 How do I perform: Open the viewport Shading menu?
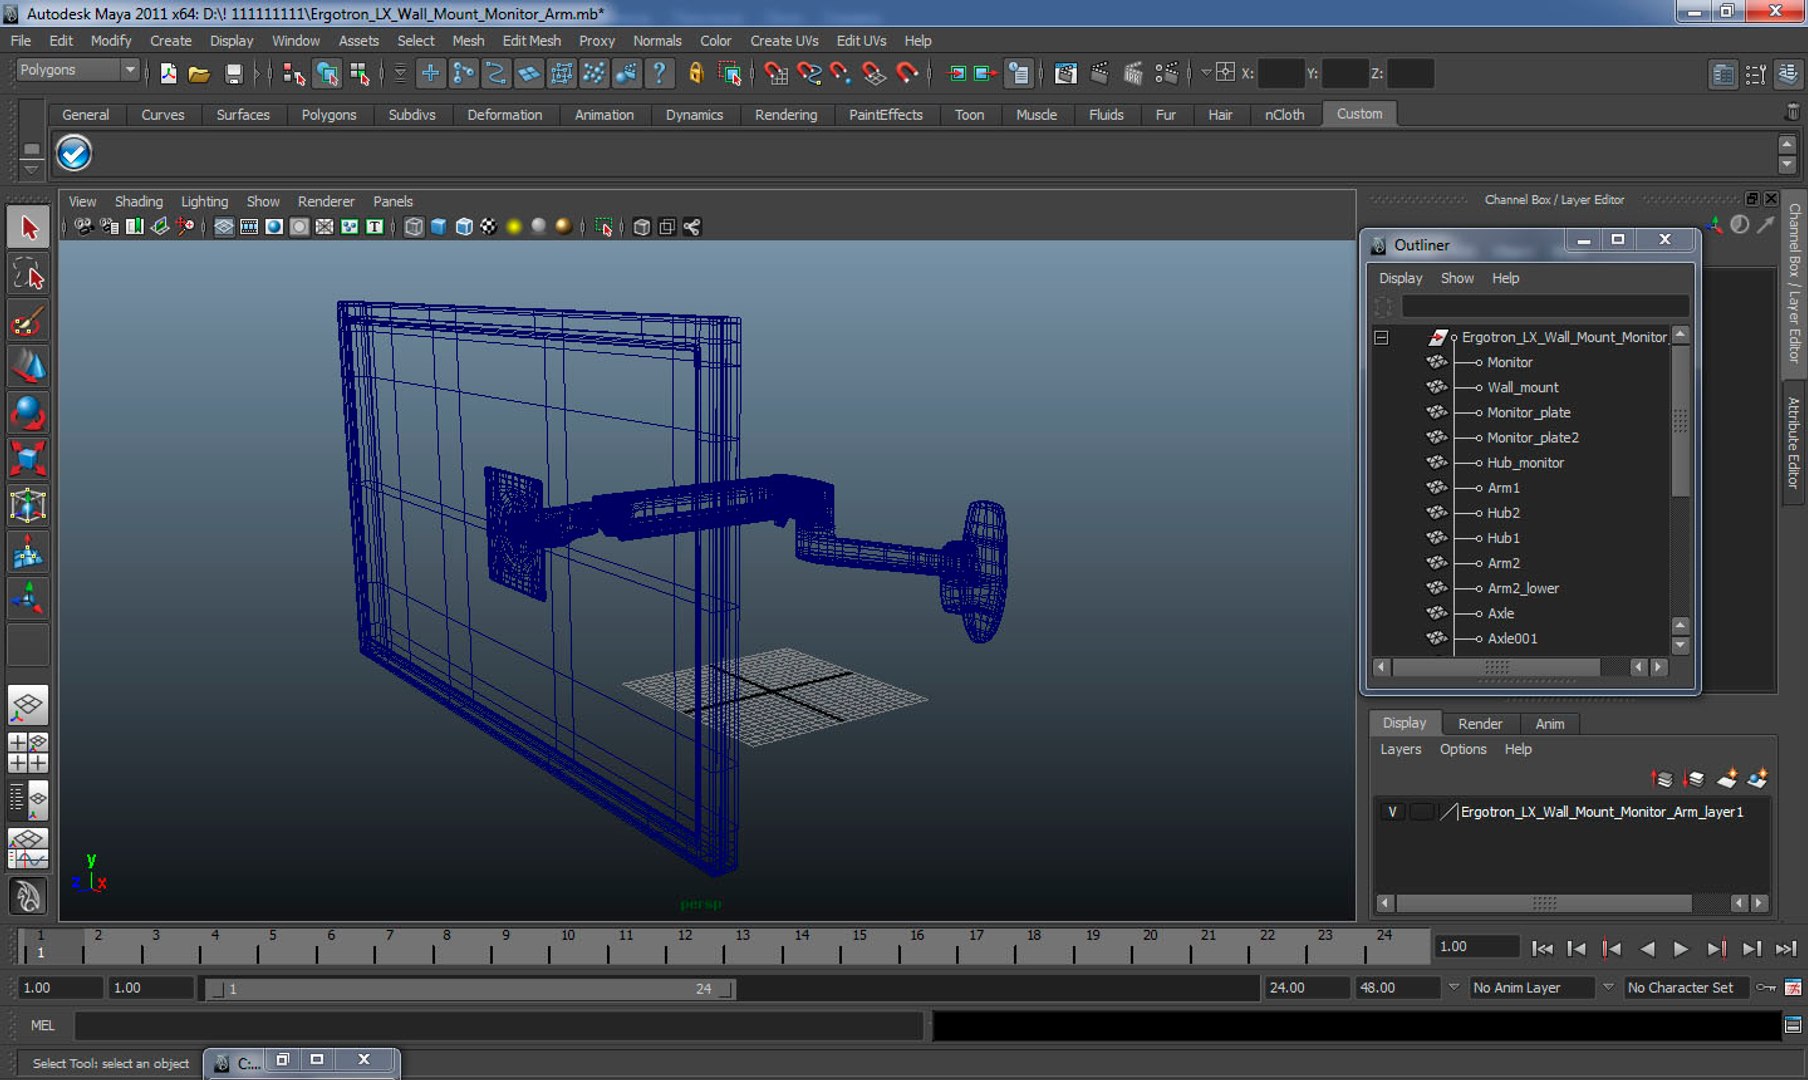[x=138, y=201]
